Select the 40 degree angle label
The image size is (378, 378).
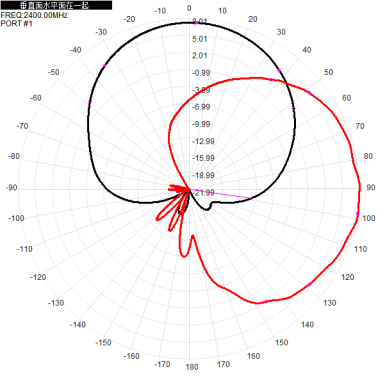pos(307,50)
